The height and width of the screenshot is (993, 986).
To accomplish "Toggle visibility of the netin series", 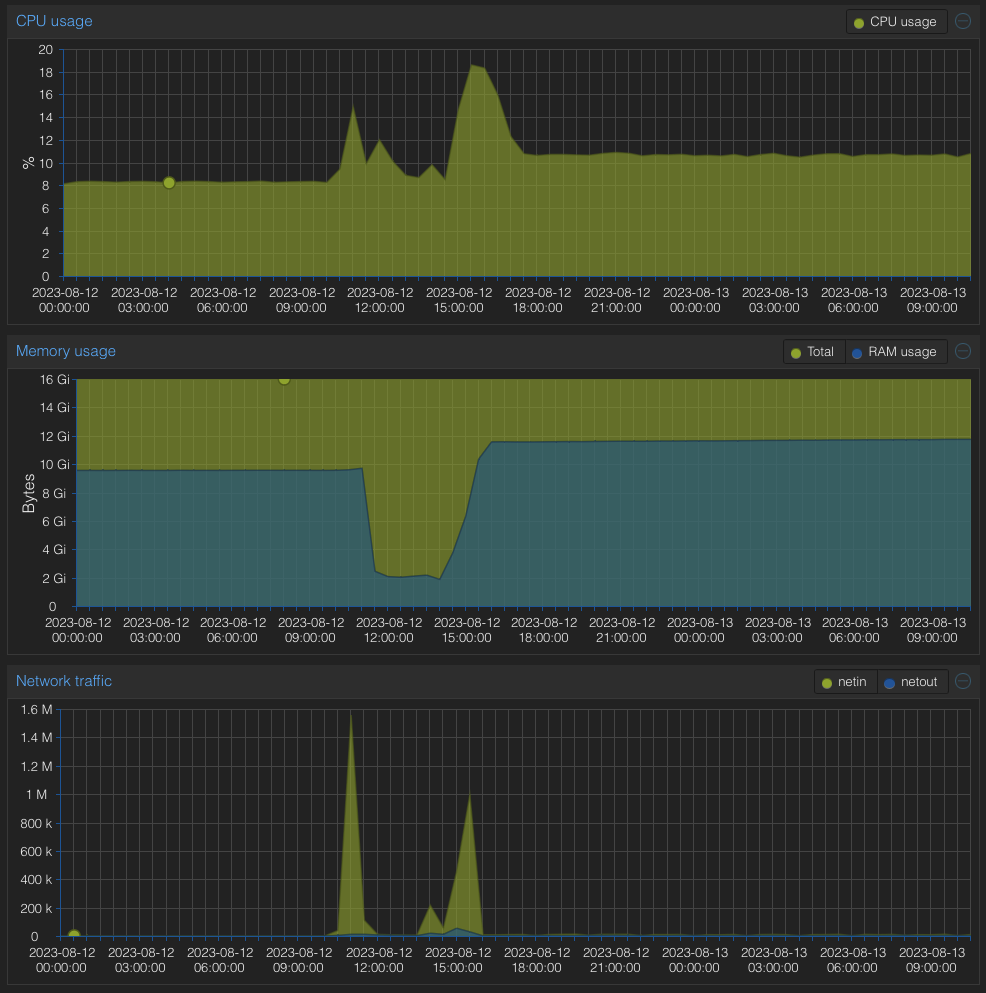I will click(846, 681).
